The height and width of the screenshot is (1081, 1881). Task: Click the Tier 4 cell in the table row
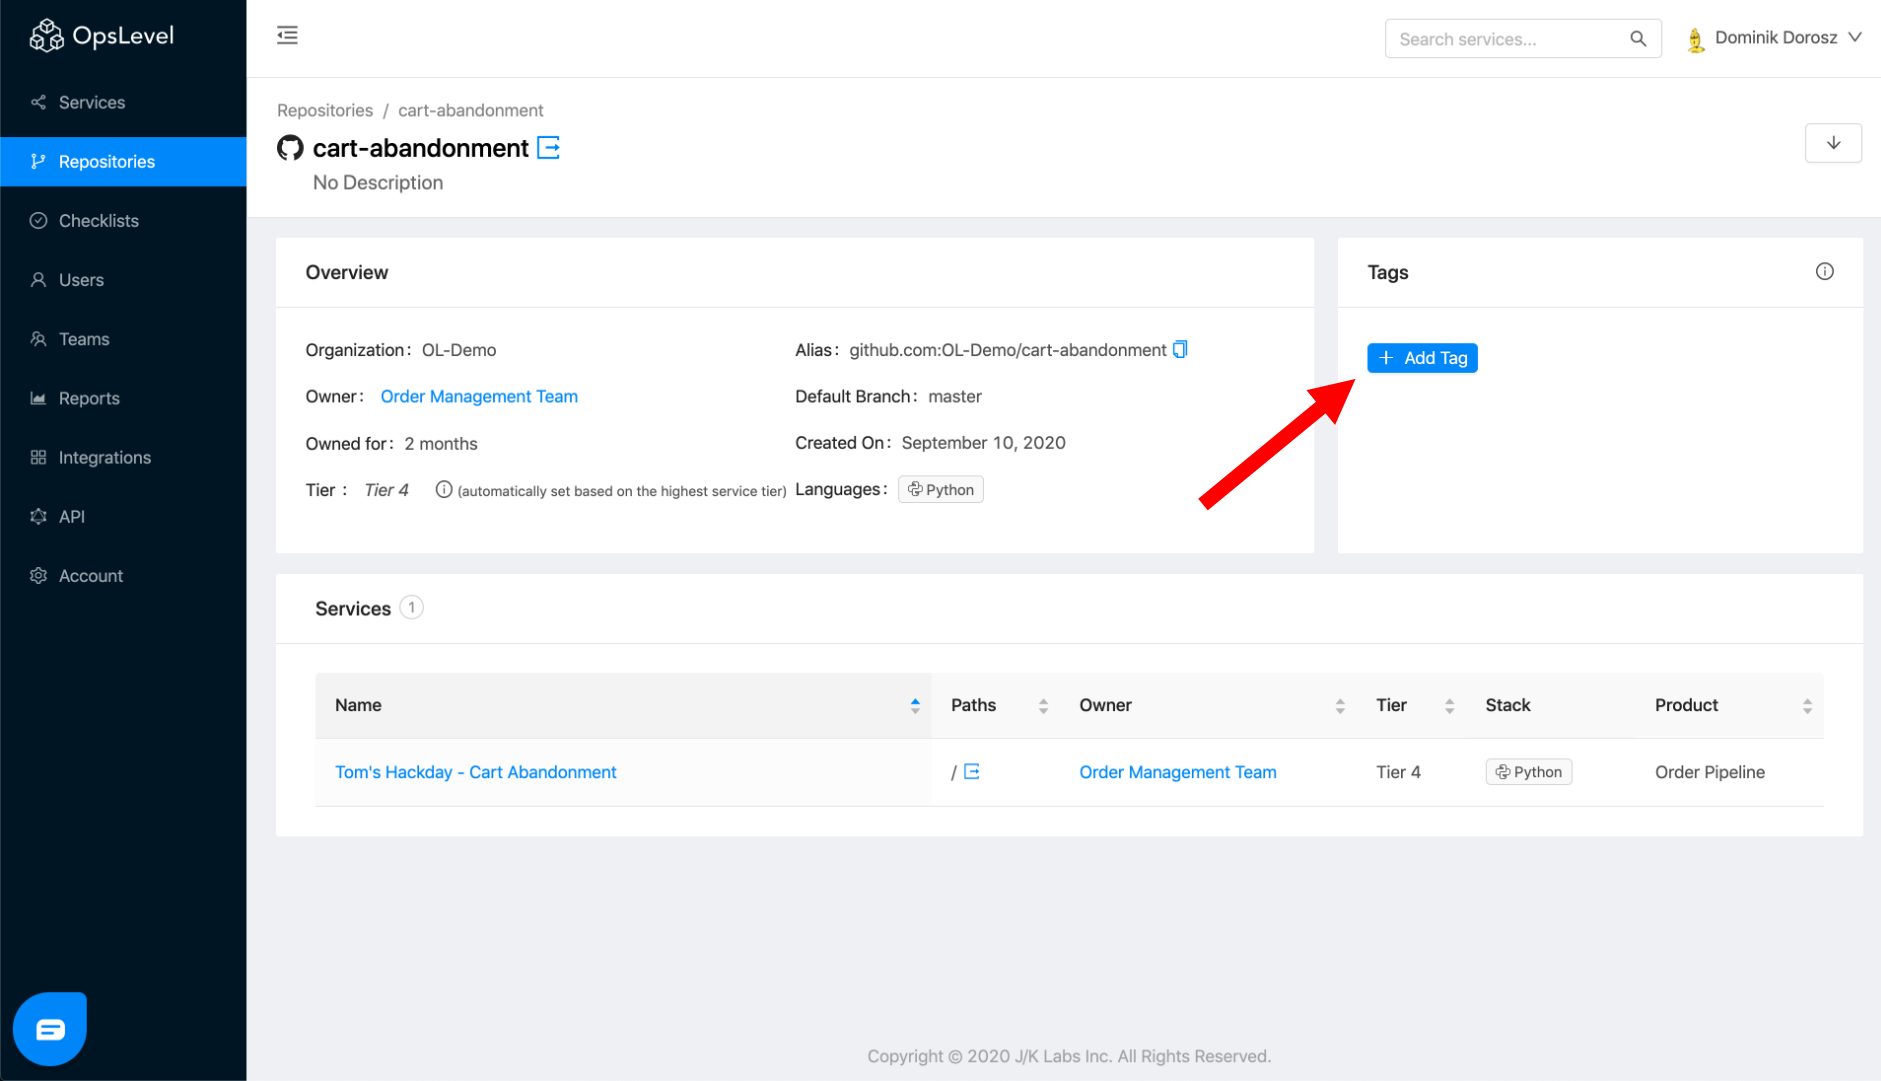(x=1398, y=772)
